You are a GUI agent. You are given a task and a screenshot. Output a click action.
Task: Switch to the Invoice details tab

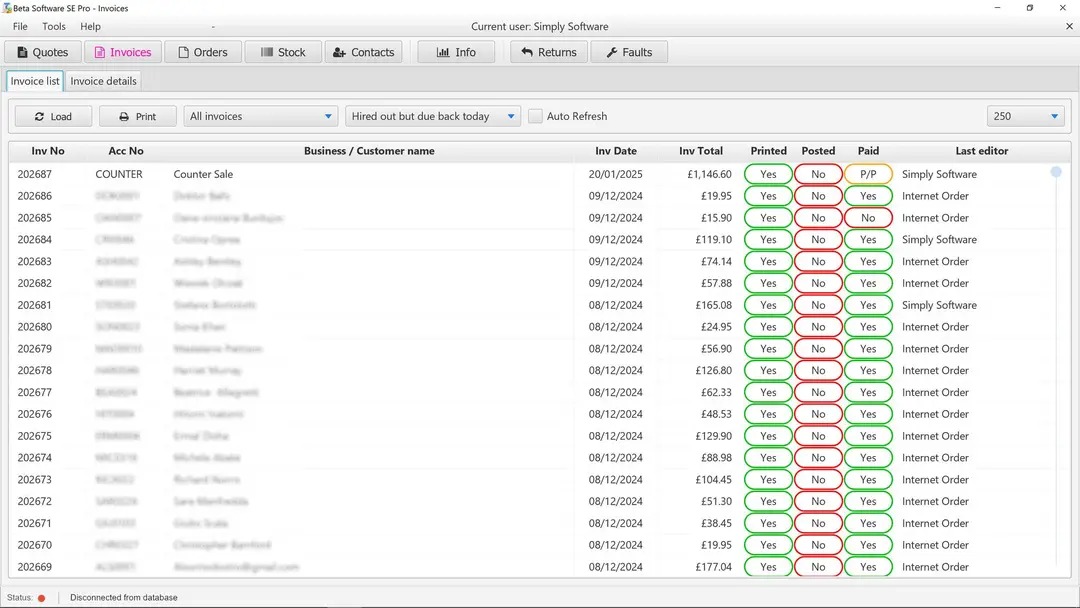[x=103, y=81]
